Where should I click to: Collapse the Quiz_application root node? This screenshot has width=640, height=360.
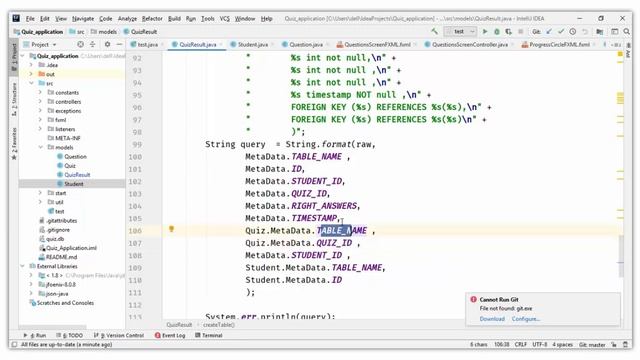coord(22,56)
